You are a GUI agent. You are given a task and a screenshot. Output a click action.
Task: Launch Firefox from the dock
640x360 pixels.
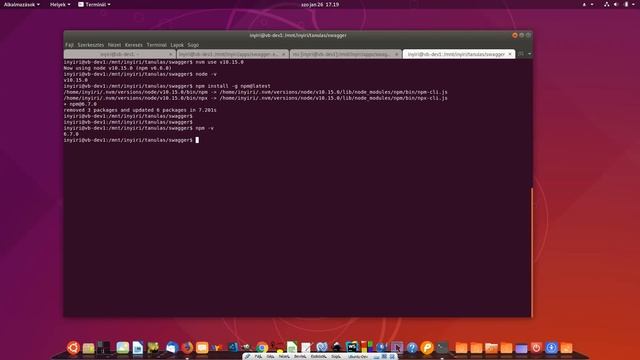(187, 347)
